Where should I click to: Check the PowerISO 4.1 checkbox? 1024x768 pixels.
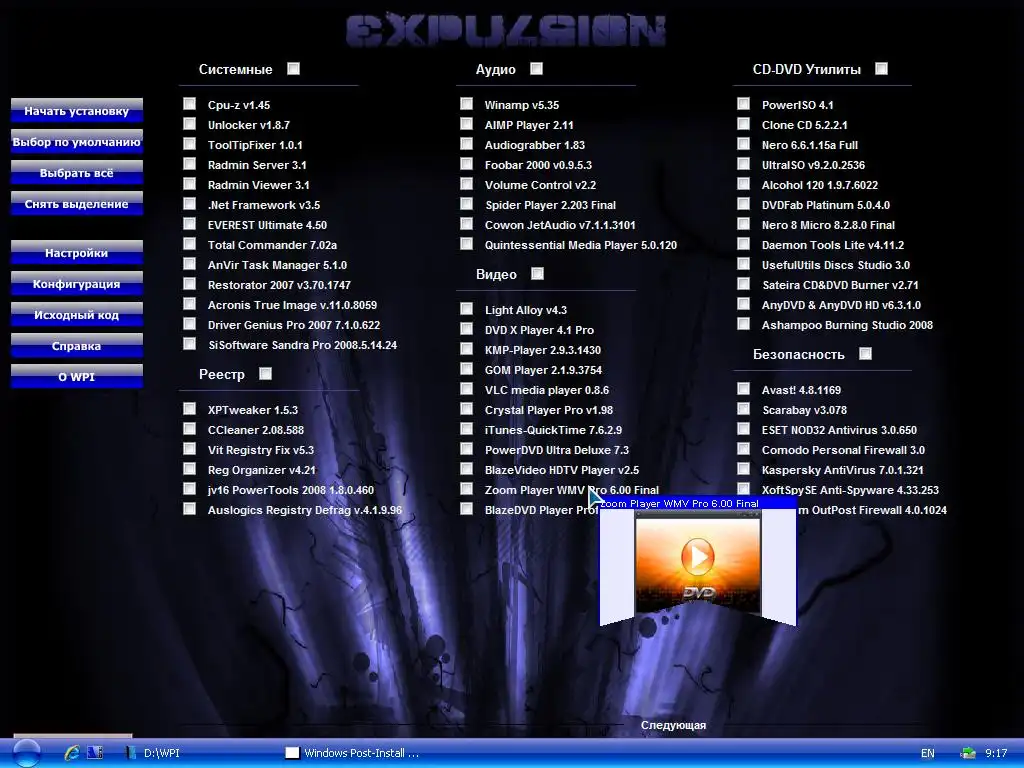(x=743, y=104)
